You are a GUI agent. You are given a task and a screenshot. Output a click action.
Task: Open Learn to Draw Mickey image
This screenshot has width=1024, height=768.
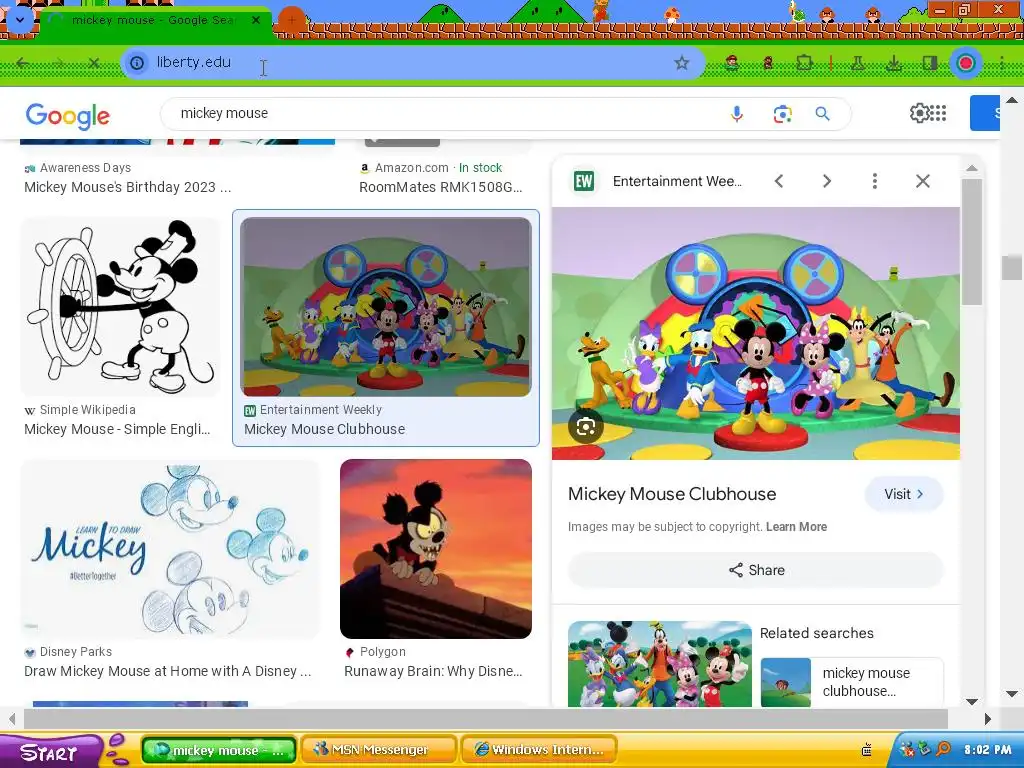point(170,549)
